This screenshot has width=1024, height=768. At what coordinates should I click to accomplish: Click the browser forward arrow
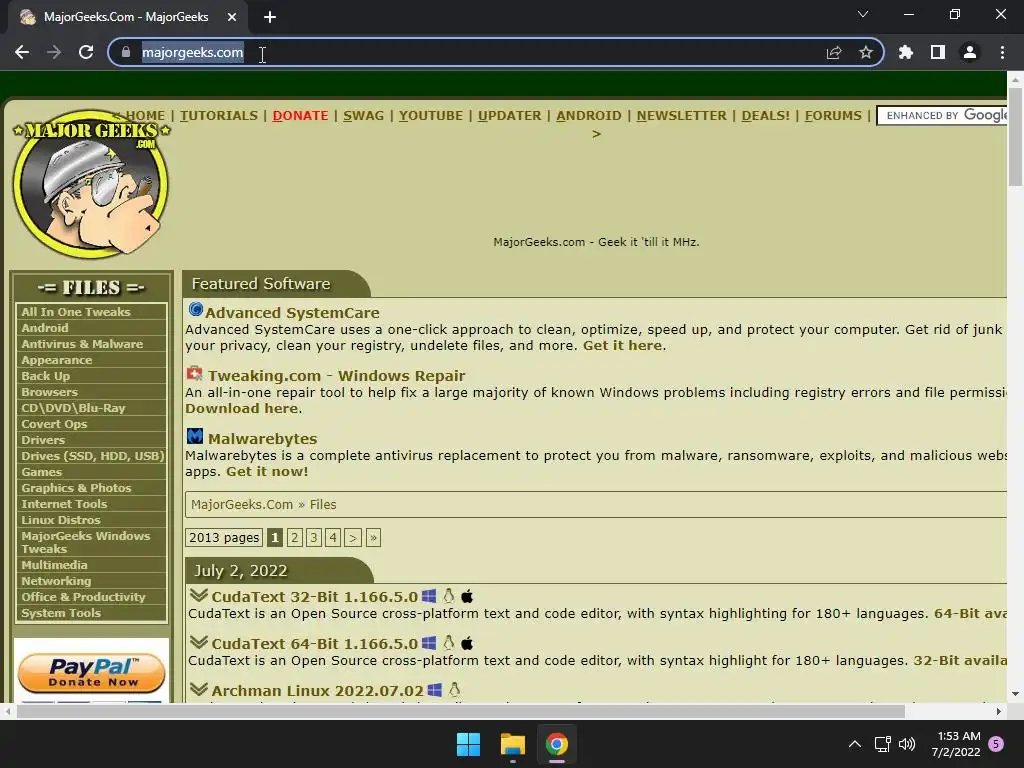[54, 52]
